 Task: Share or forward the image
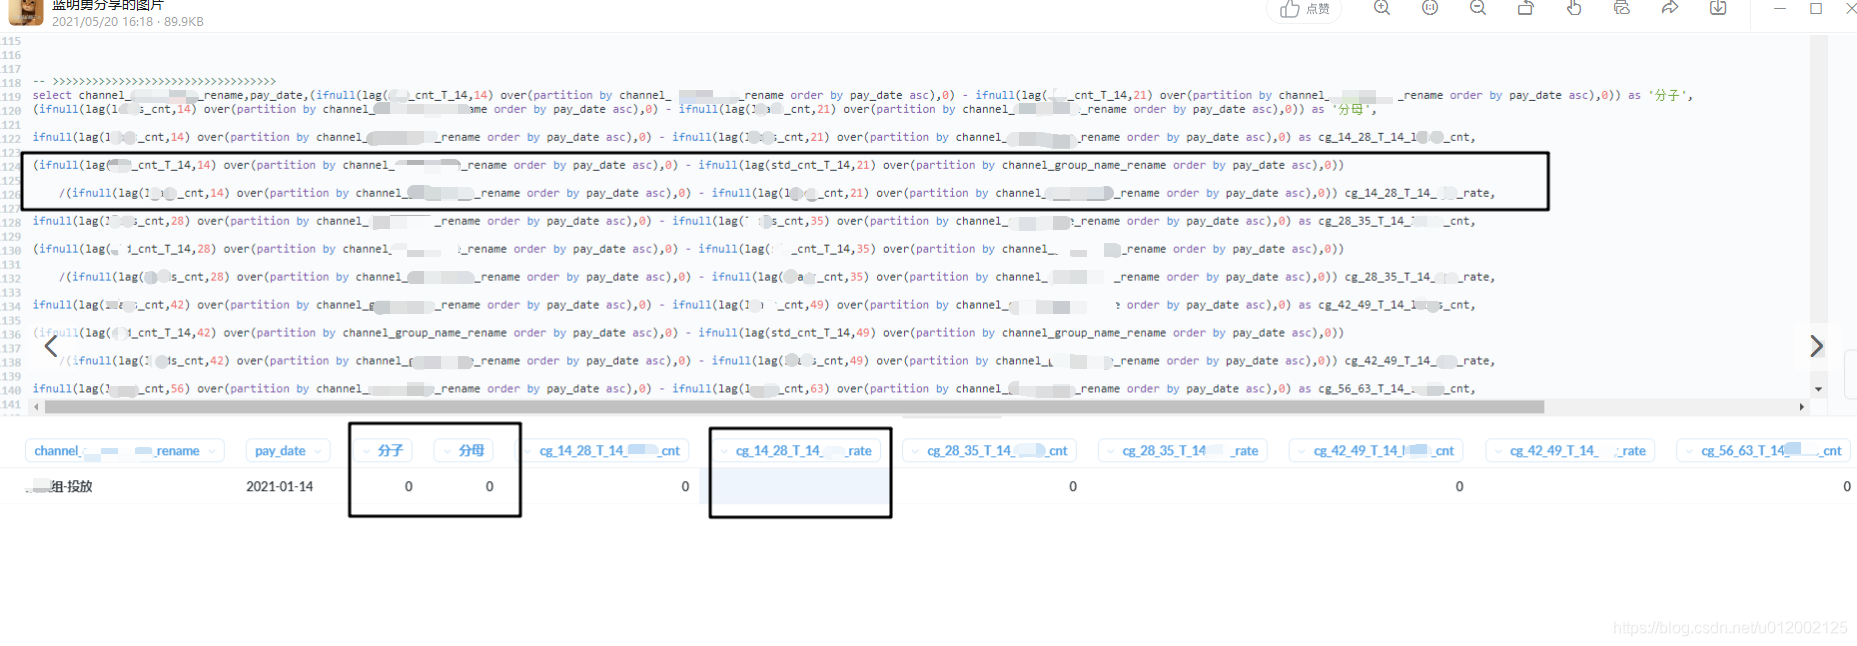pos(1670,8)
